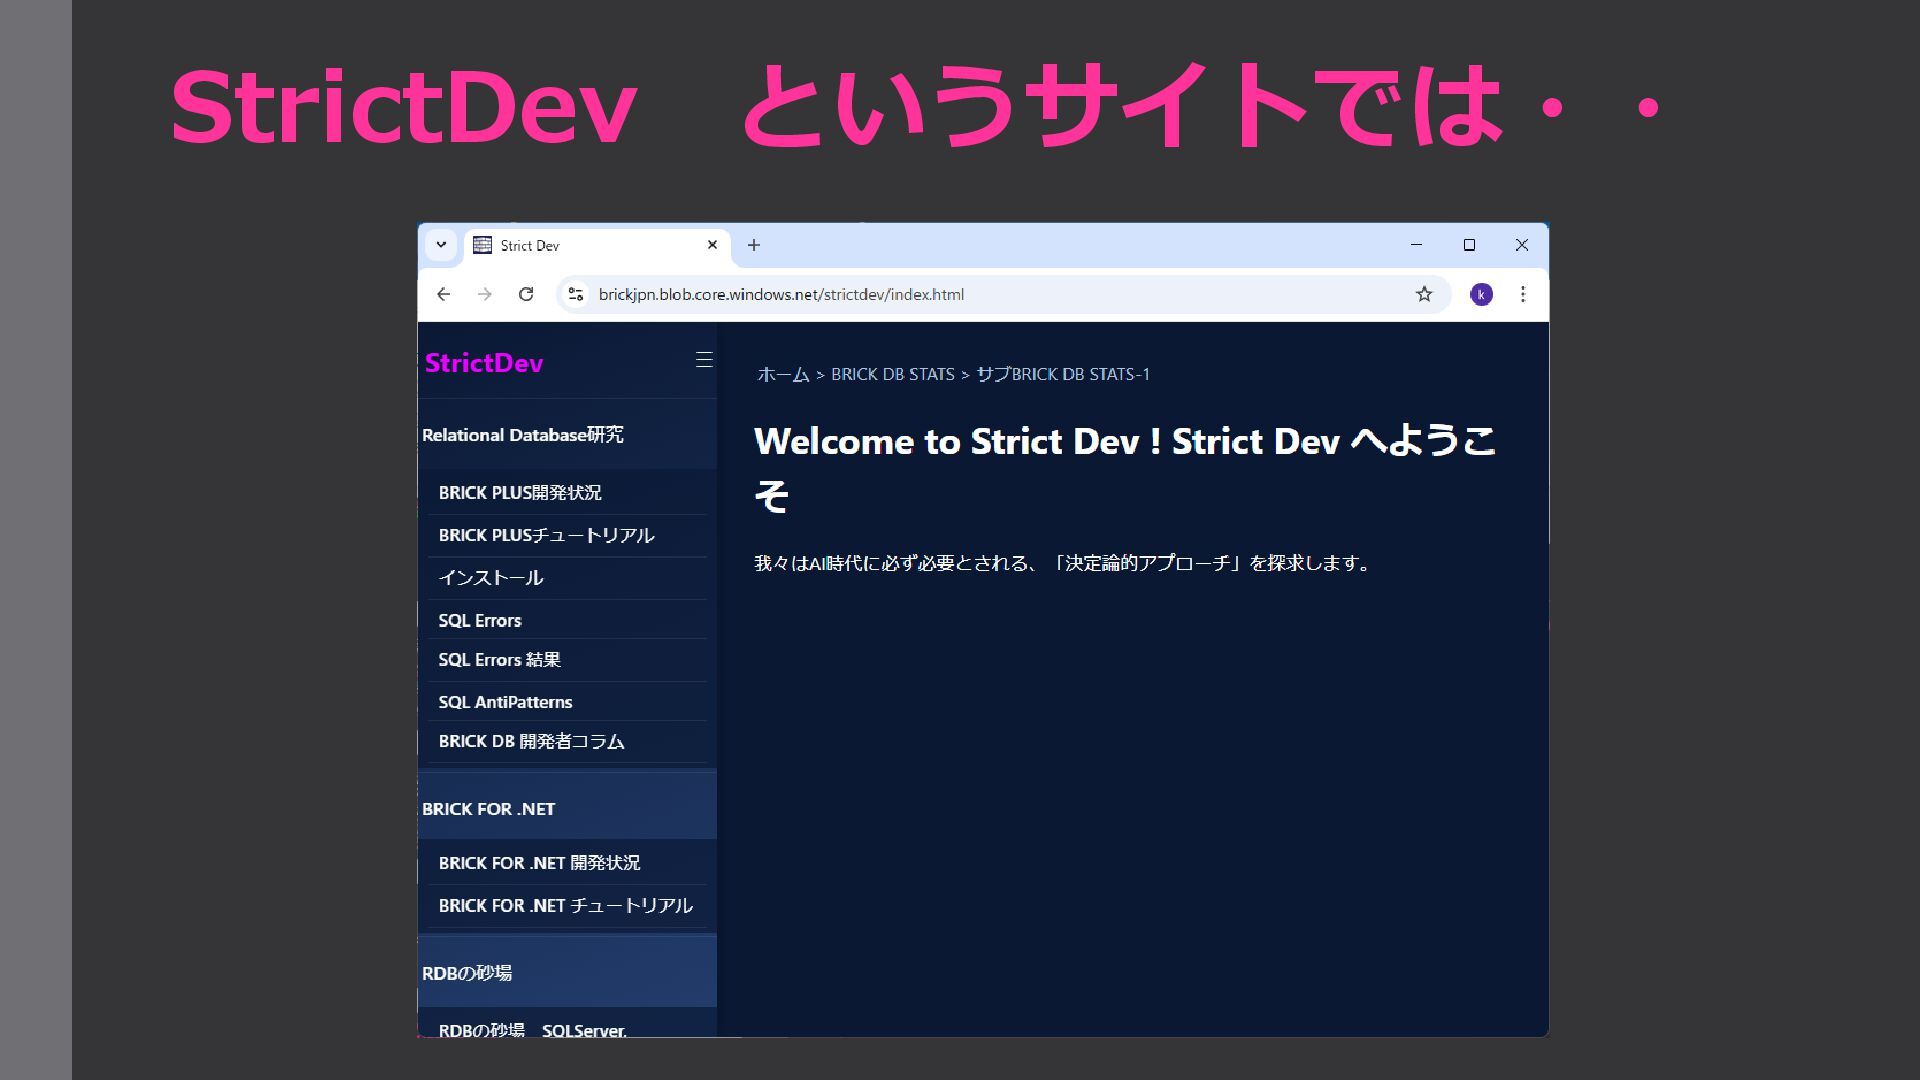
Task: Open a new tab with plus icon
Action: click(x=754, y=245)
